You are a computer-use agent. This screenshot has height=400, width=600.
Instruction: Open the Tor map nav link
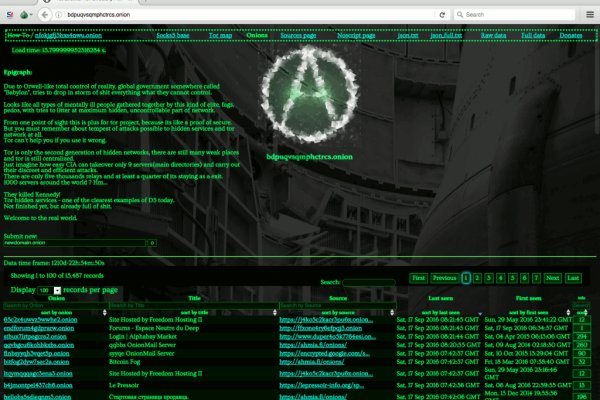[220, 34]
